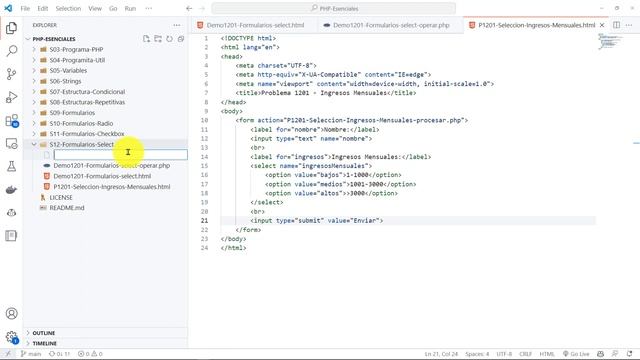Change indentation via Spaces: 4
The image size is (640, 360).
tap(477, 354)
